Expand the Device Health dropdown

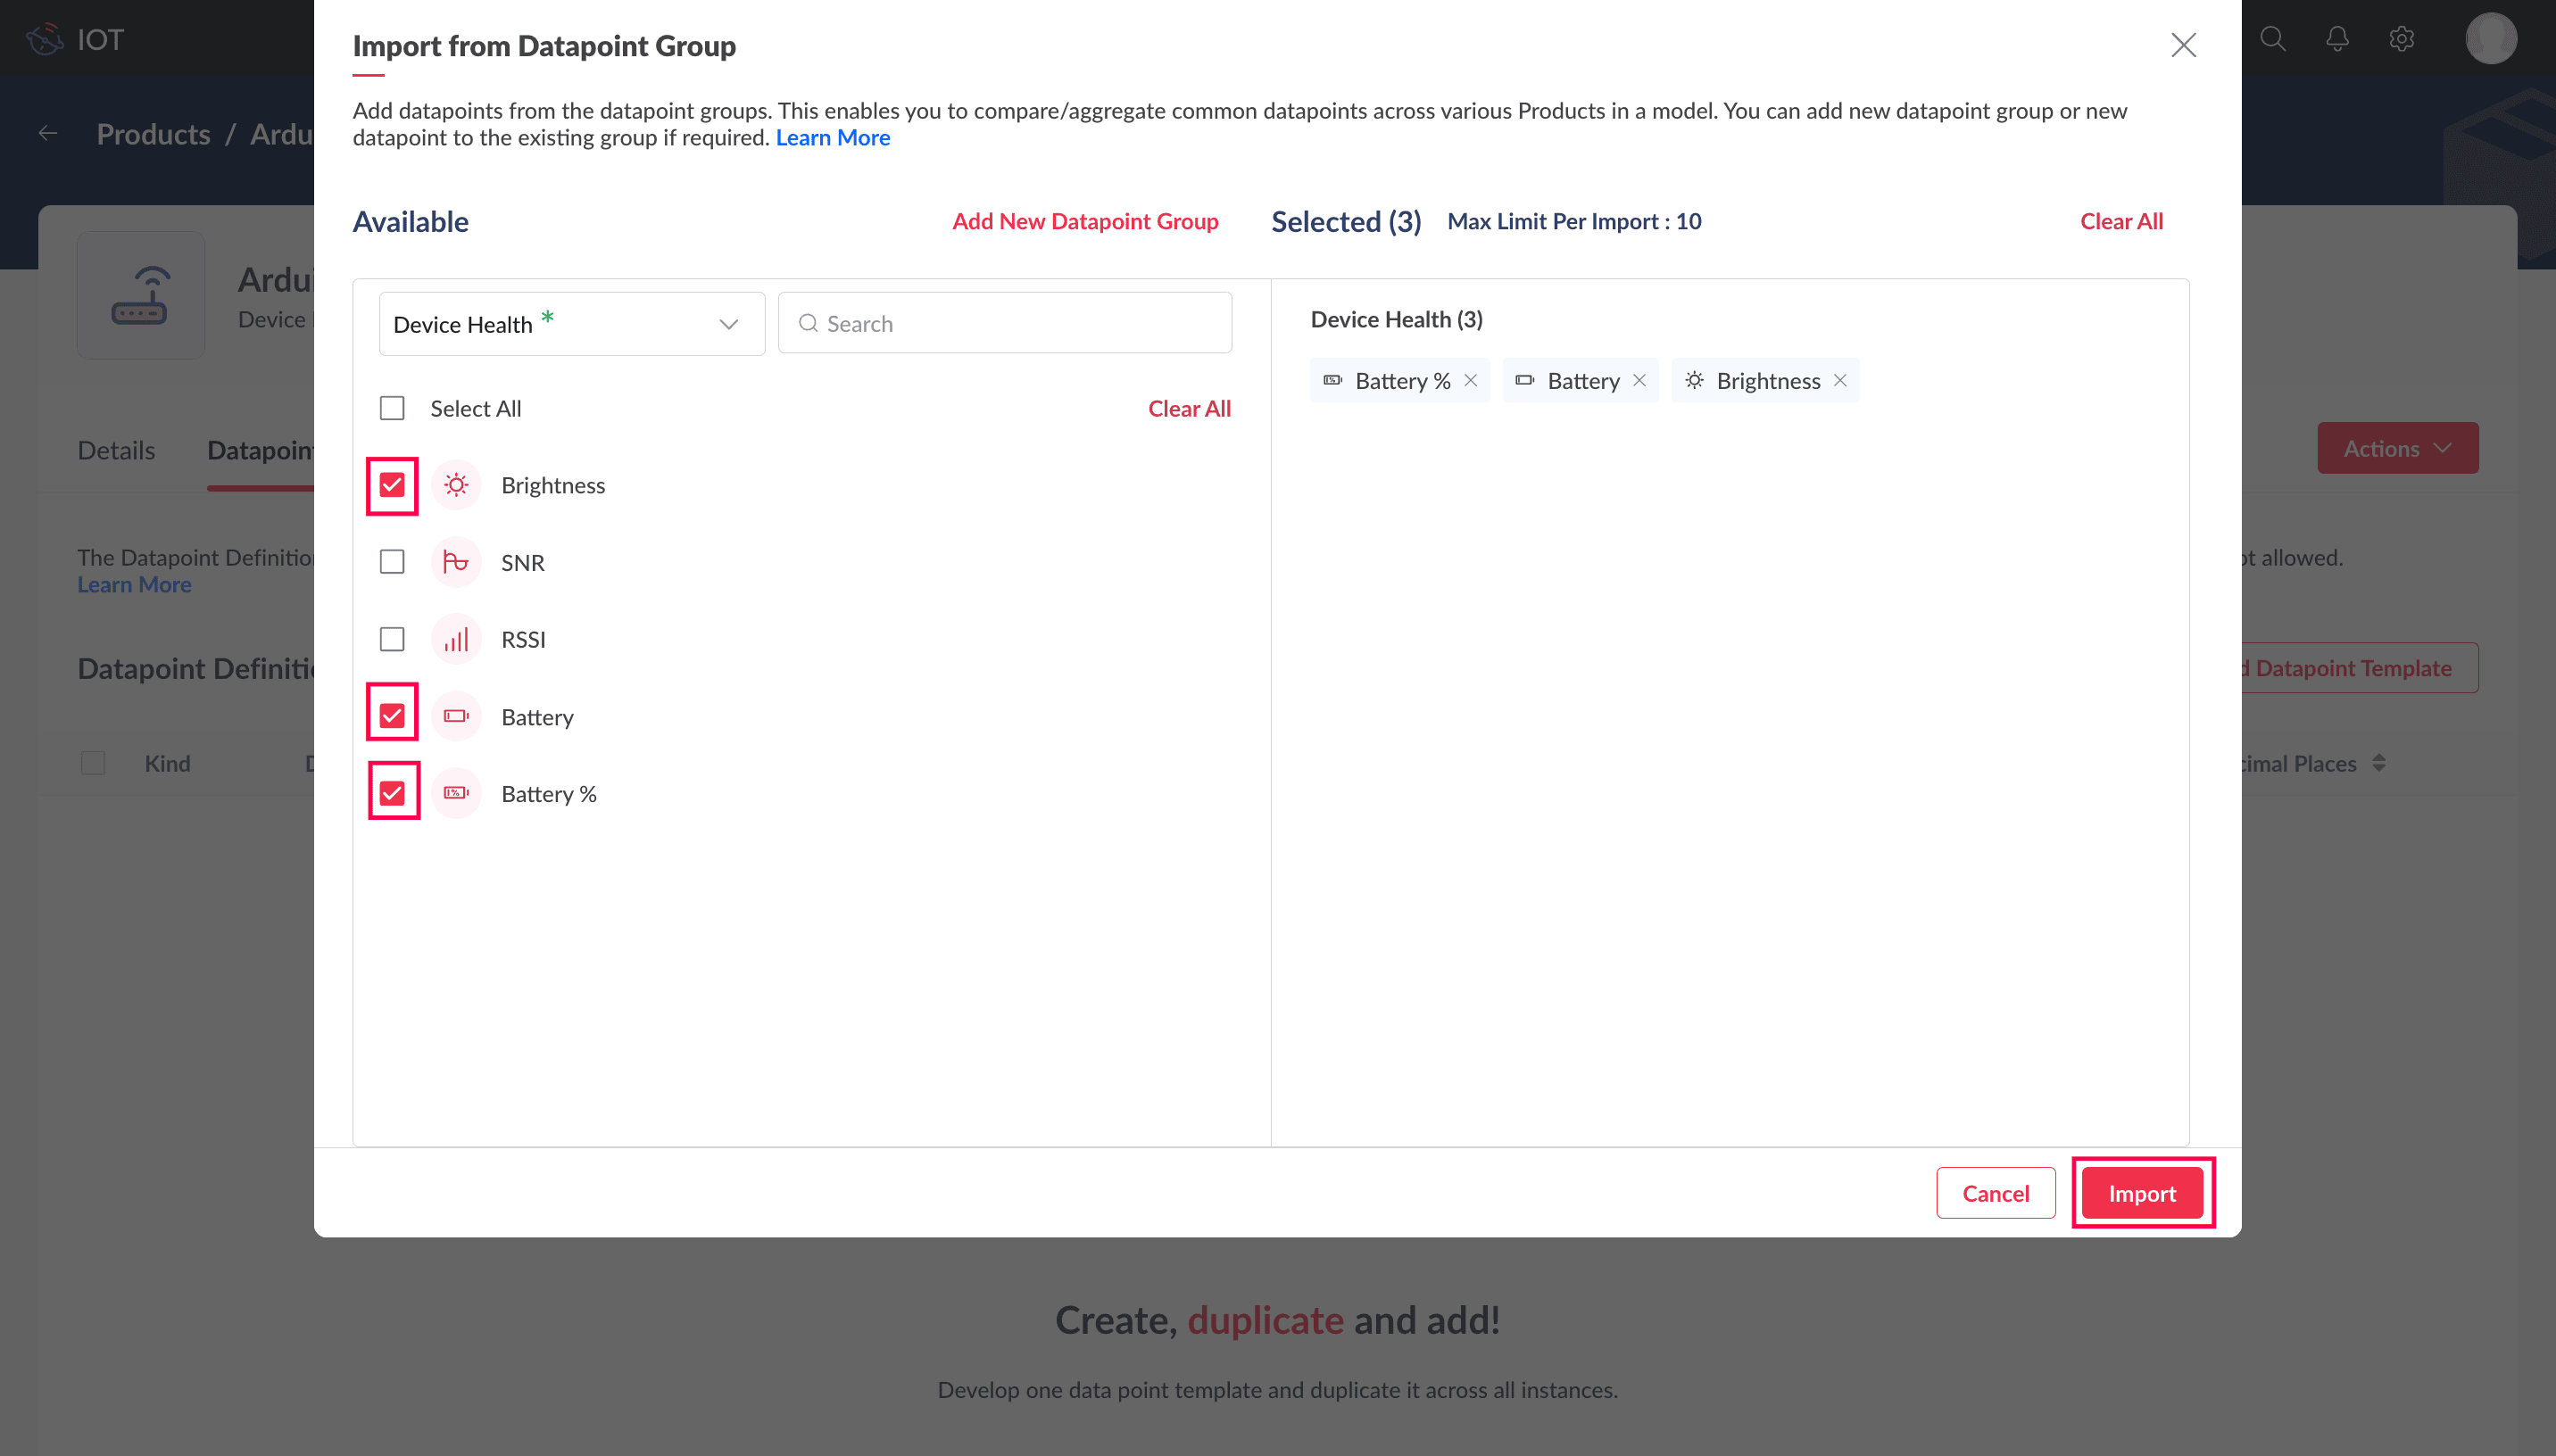(571, 324)
